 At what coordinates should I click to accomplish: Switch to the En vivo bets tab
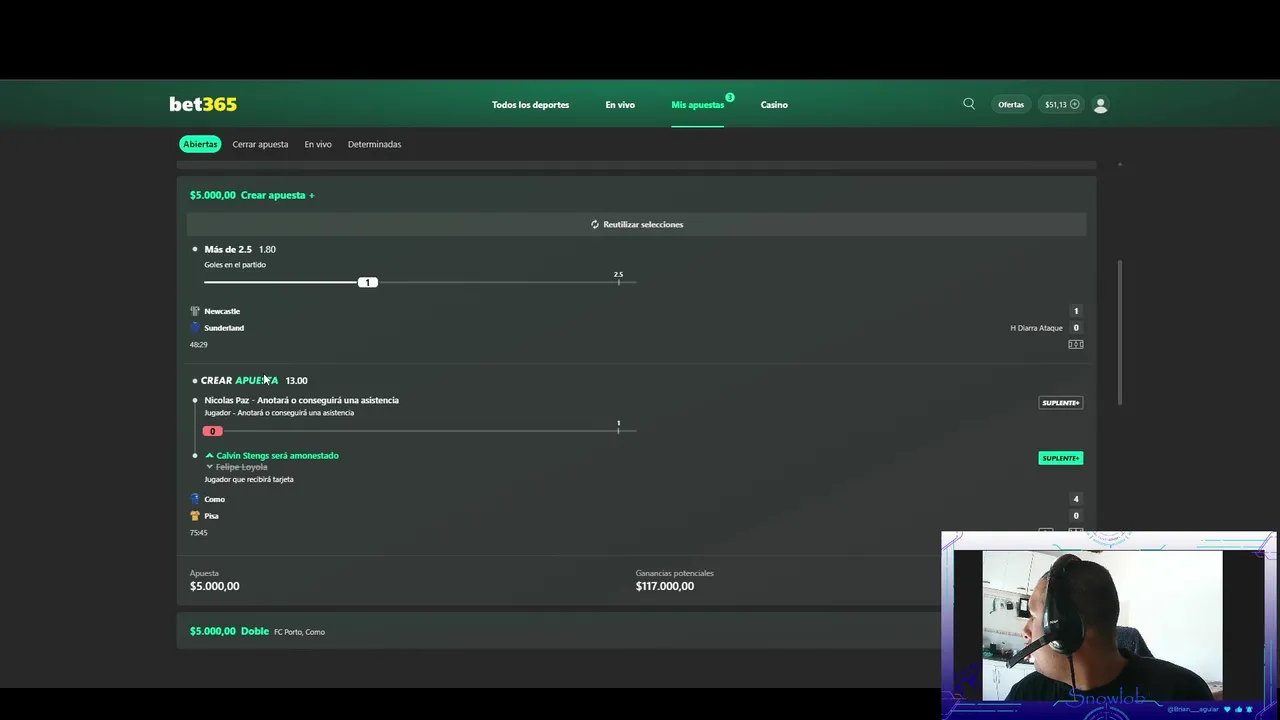tap(318, 144)
